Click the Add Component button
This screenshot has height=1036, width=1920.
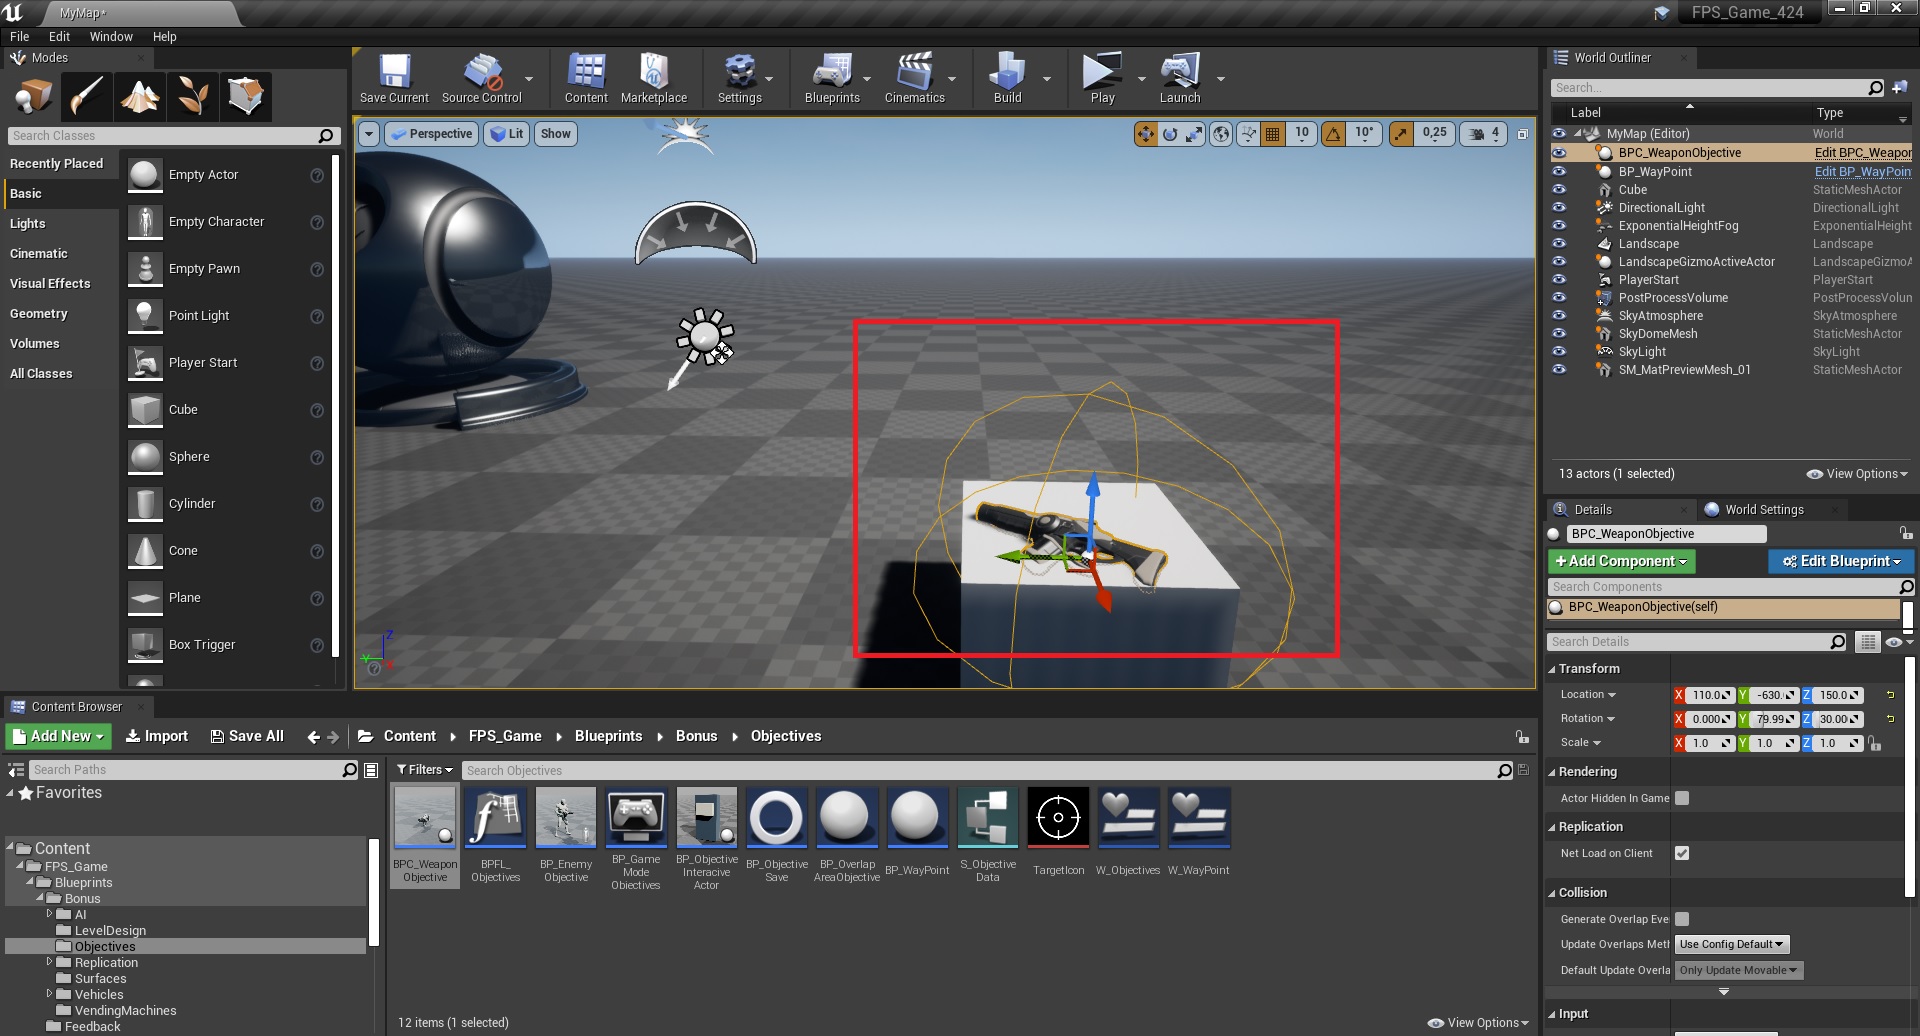tap(1621, 561)
